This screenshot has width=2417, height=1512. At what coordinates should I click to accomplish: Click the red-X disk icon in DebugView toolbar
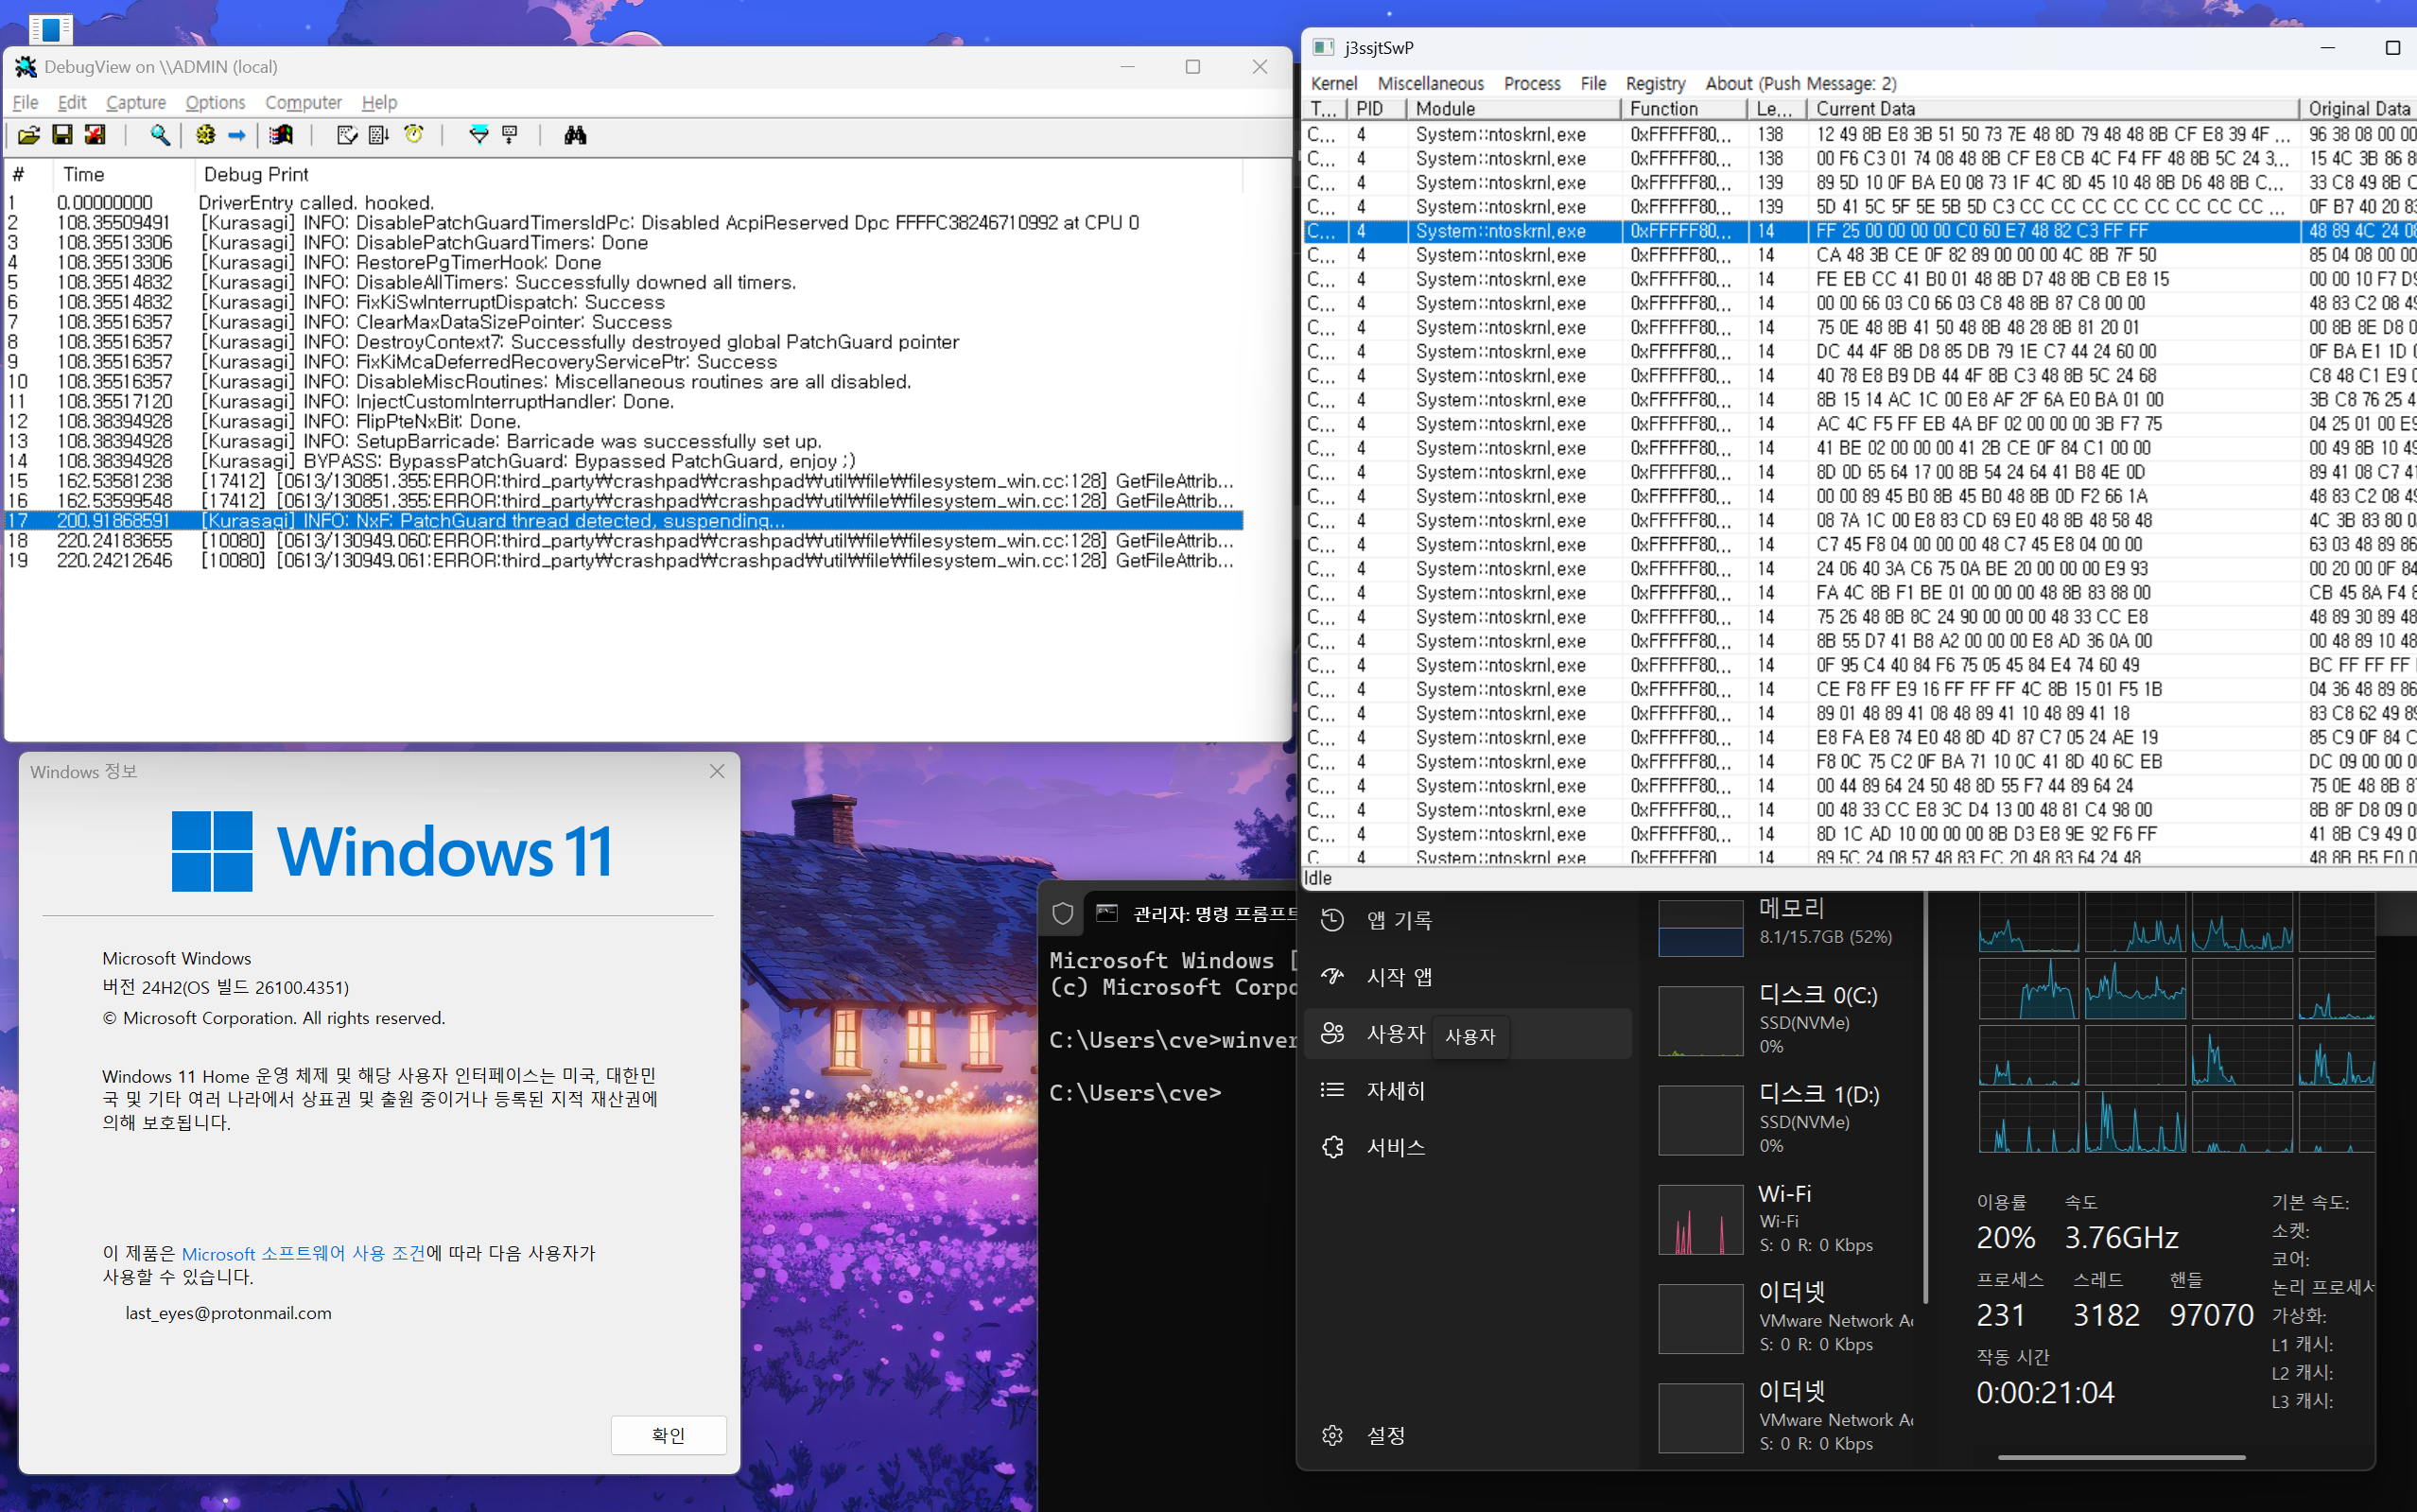[95, 135]
